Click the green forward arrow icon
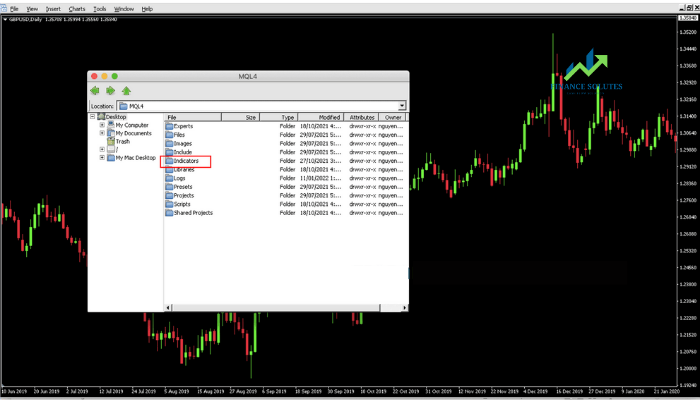Viewport: 700px width, 400px height. pos(110,91)
